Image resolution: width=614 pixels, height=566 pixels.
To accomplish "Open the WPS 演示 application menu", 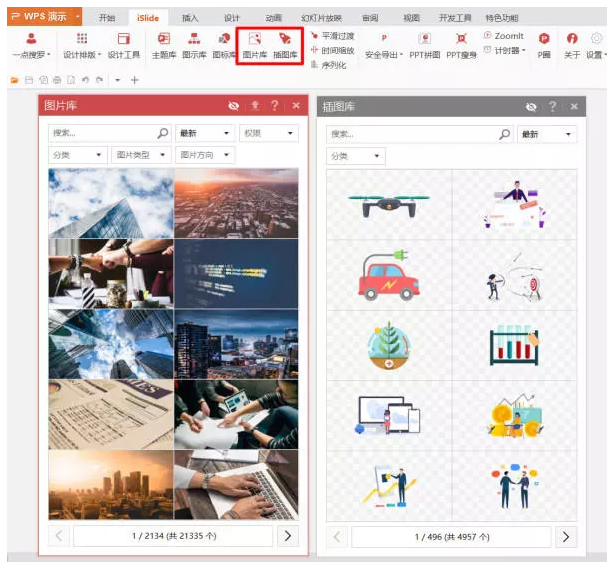I will point(45,16).
